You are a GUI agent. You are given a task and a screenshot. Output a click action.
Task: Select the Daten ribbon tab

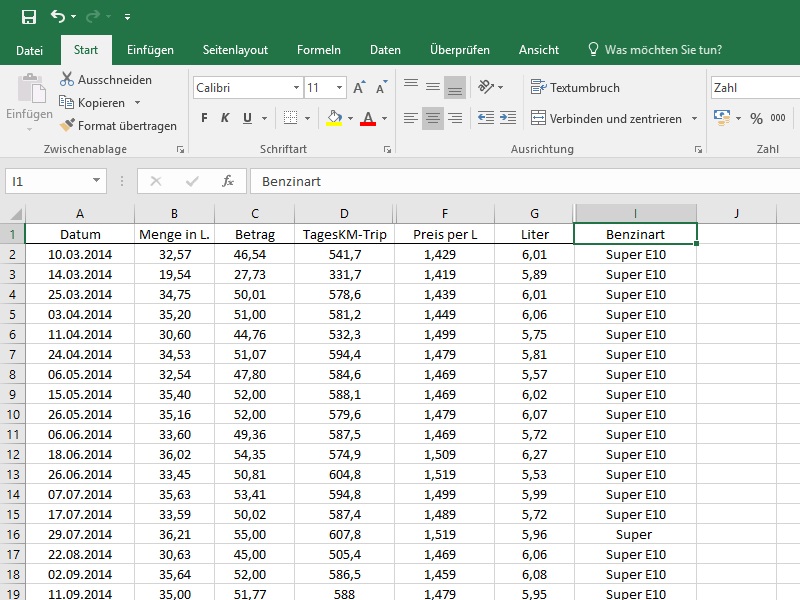point(385,50)
